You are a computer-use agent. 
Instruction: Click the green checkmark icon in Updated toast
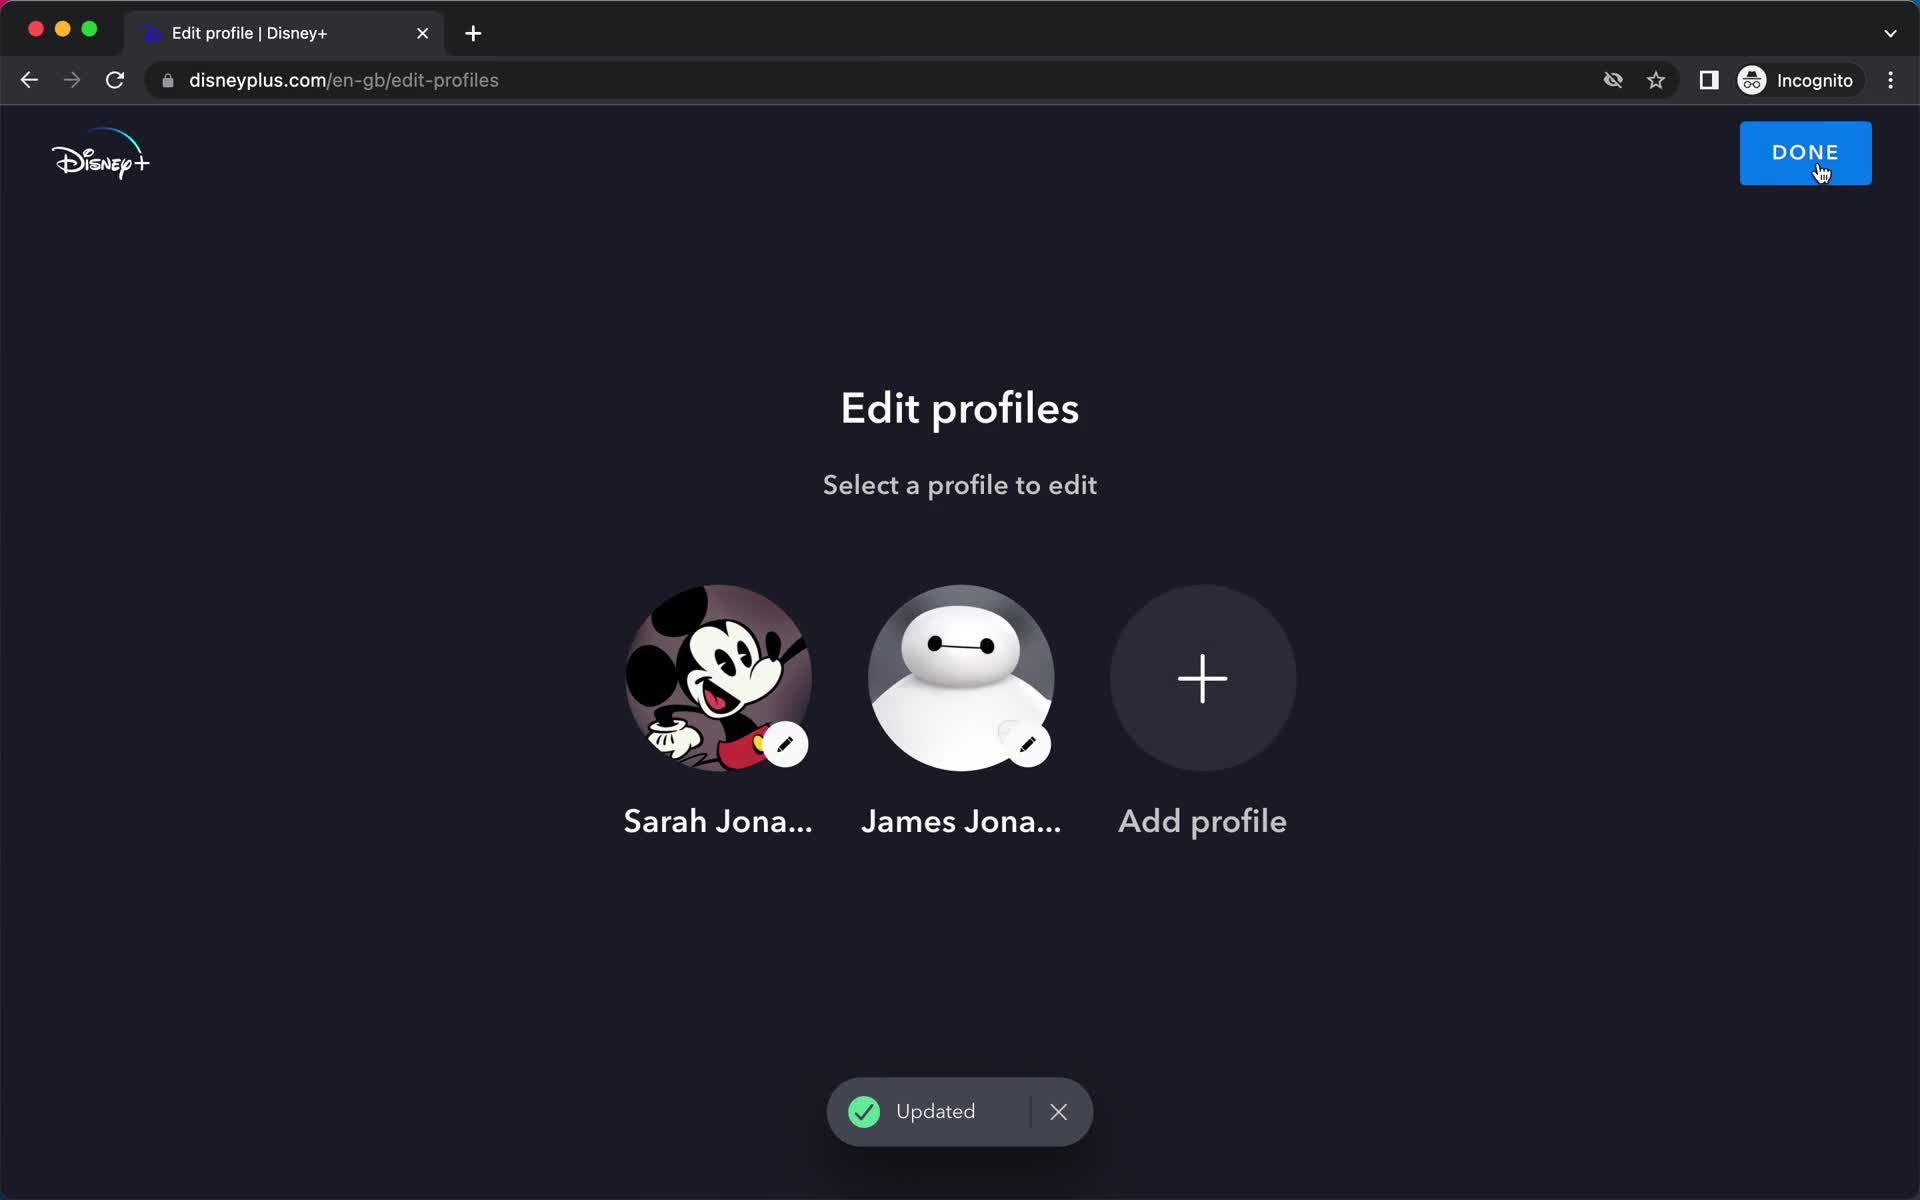click(864, 1112)
